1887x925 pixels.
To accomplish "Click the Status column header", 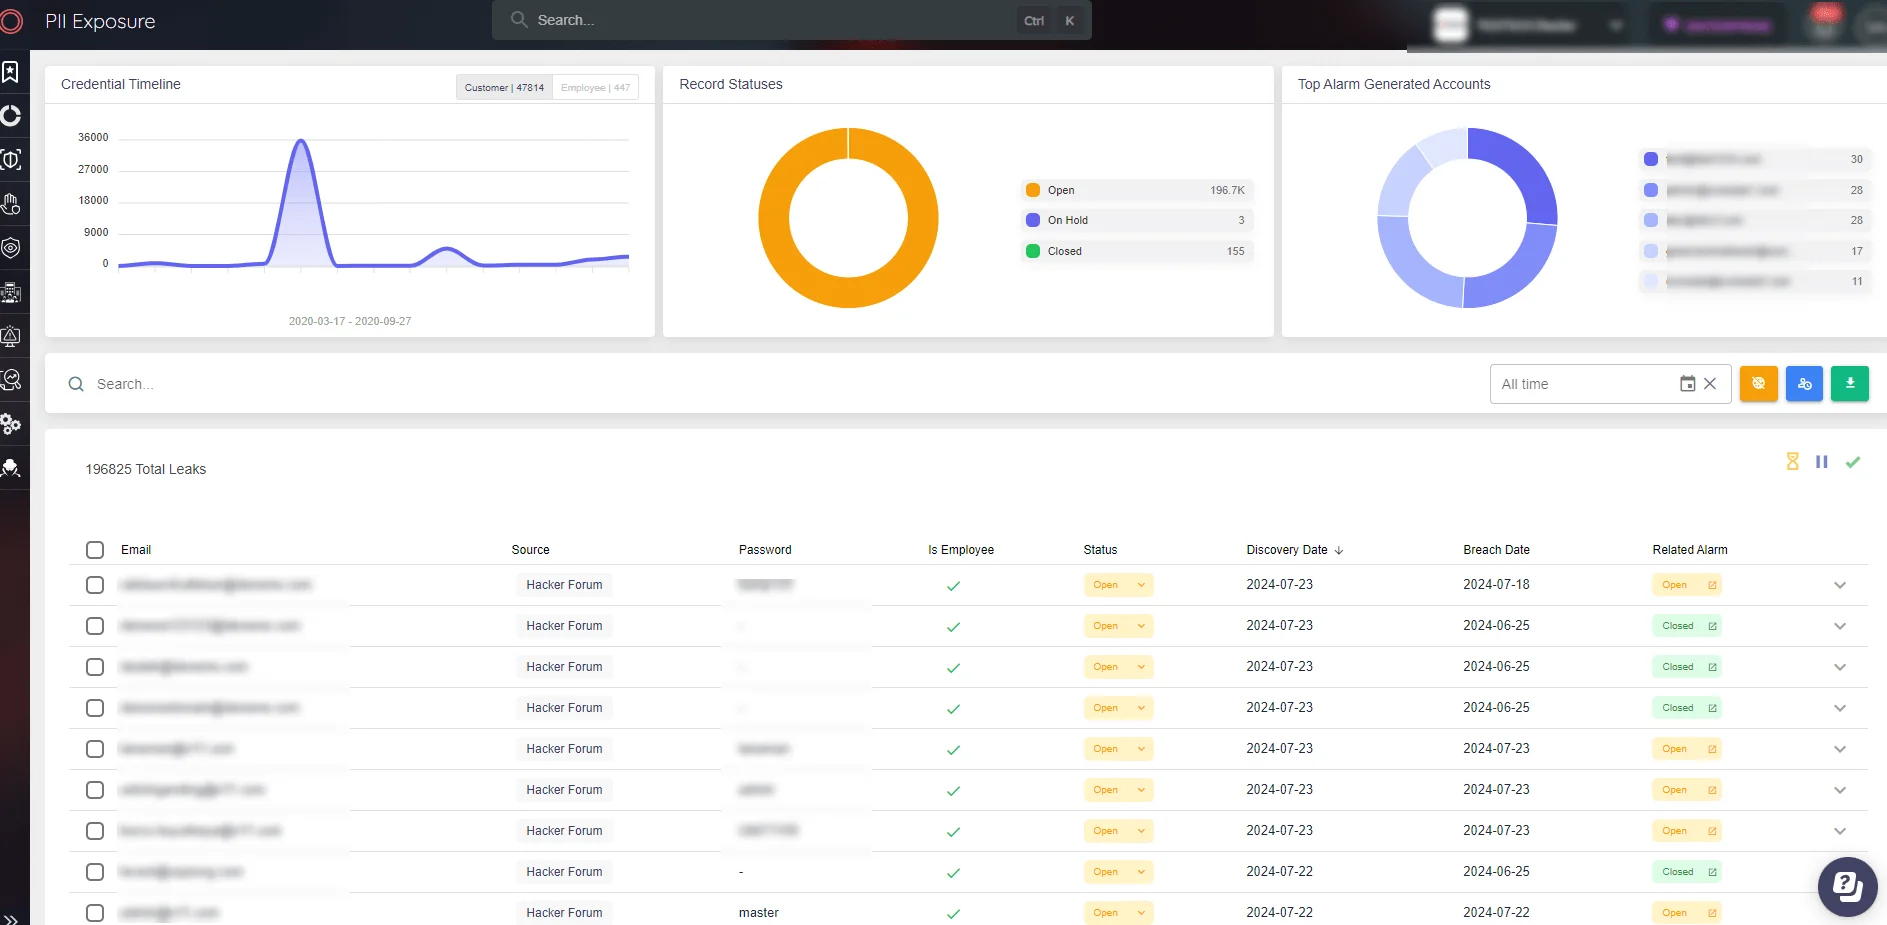I will coord(1100,550).
